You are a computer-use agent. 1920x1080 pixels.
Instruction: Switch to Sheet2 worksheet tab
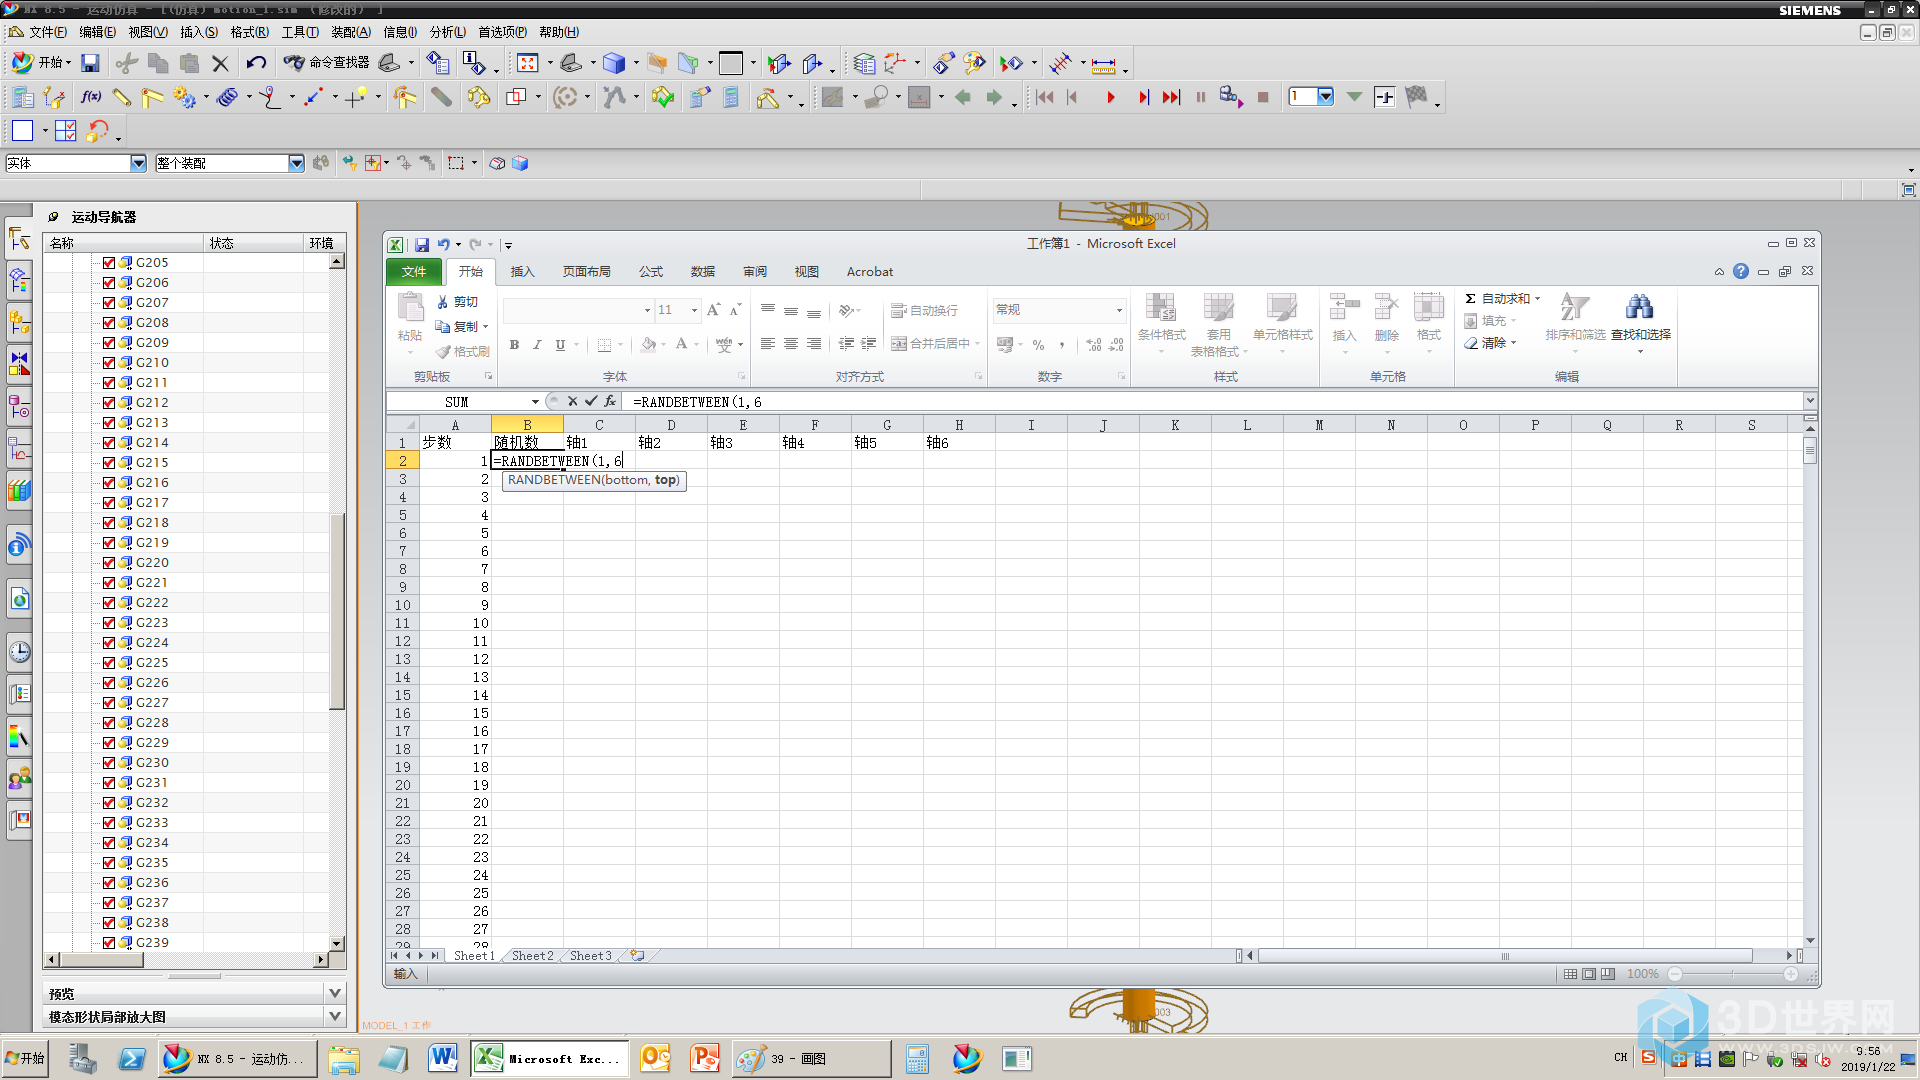click(x=532, y=956)
